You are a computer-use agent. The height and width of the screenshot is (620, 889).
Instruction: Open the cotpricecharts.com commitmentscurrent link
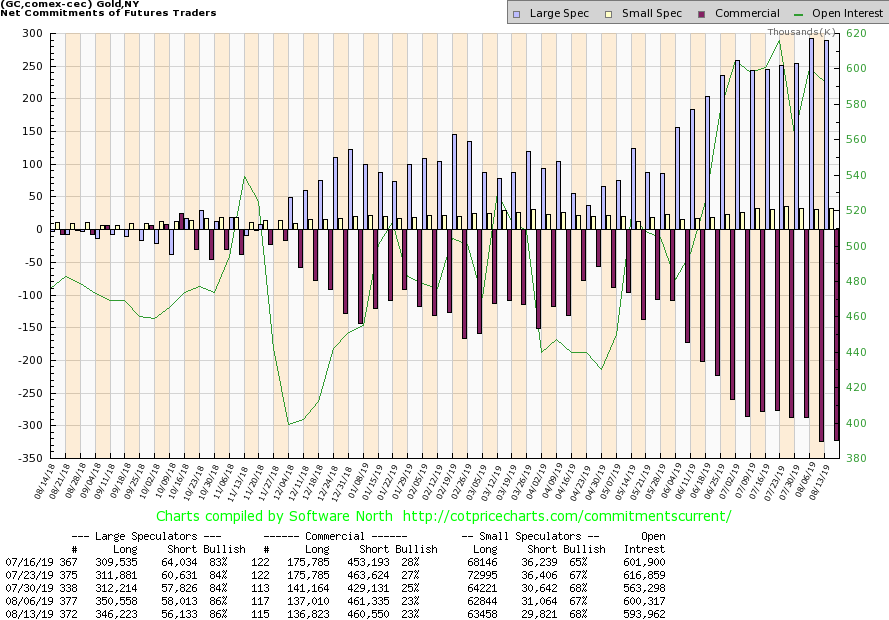(x=568, y=516)
